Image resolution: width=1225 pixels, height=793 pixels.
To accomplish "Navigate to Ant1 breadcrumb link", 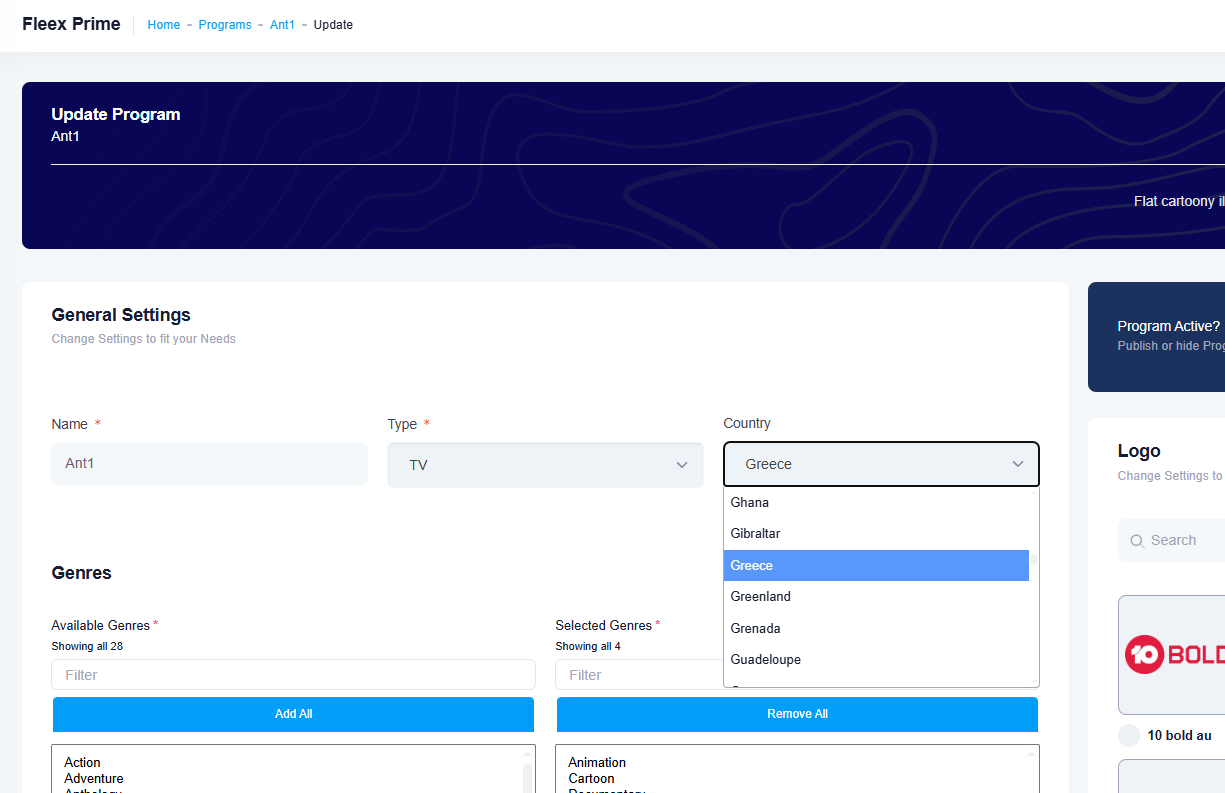I will coord(282,25).
